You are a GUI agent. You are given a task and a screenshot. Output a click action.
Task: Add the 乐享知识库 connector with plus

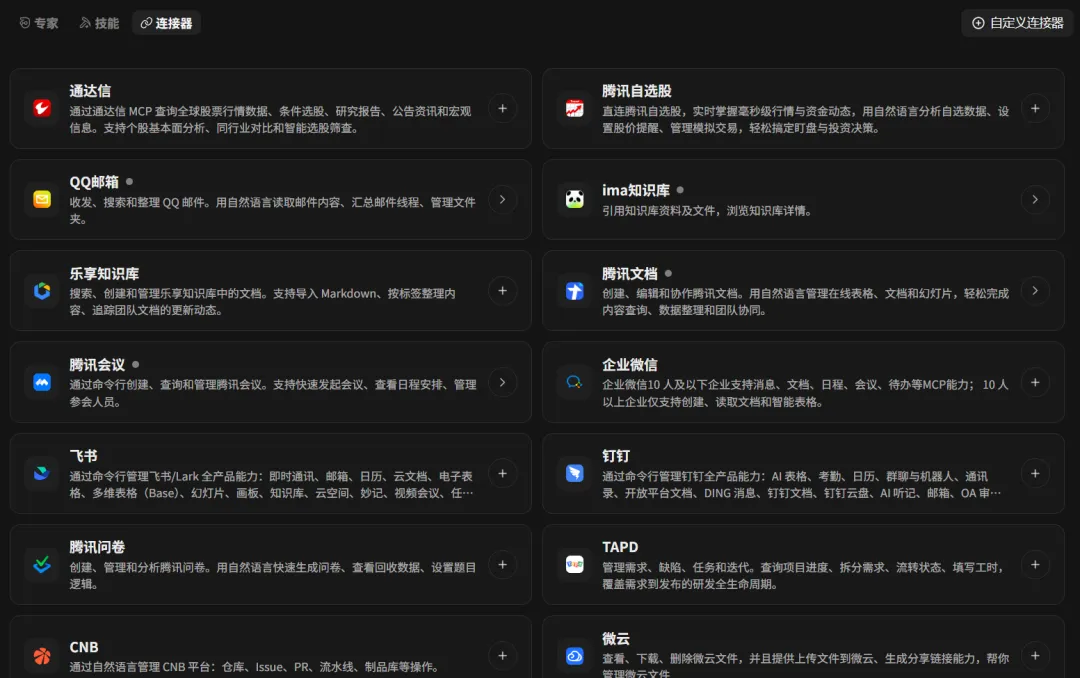coord(503,291)
